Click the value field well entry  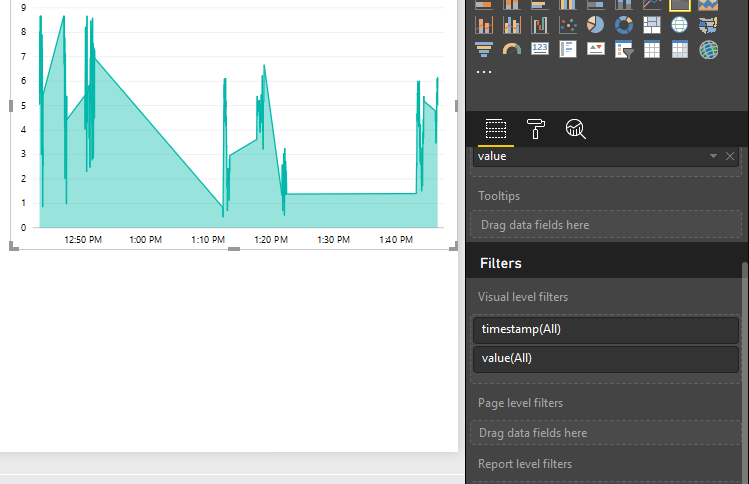point(606,156)
